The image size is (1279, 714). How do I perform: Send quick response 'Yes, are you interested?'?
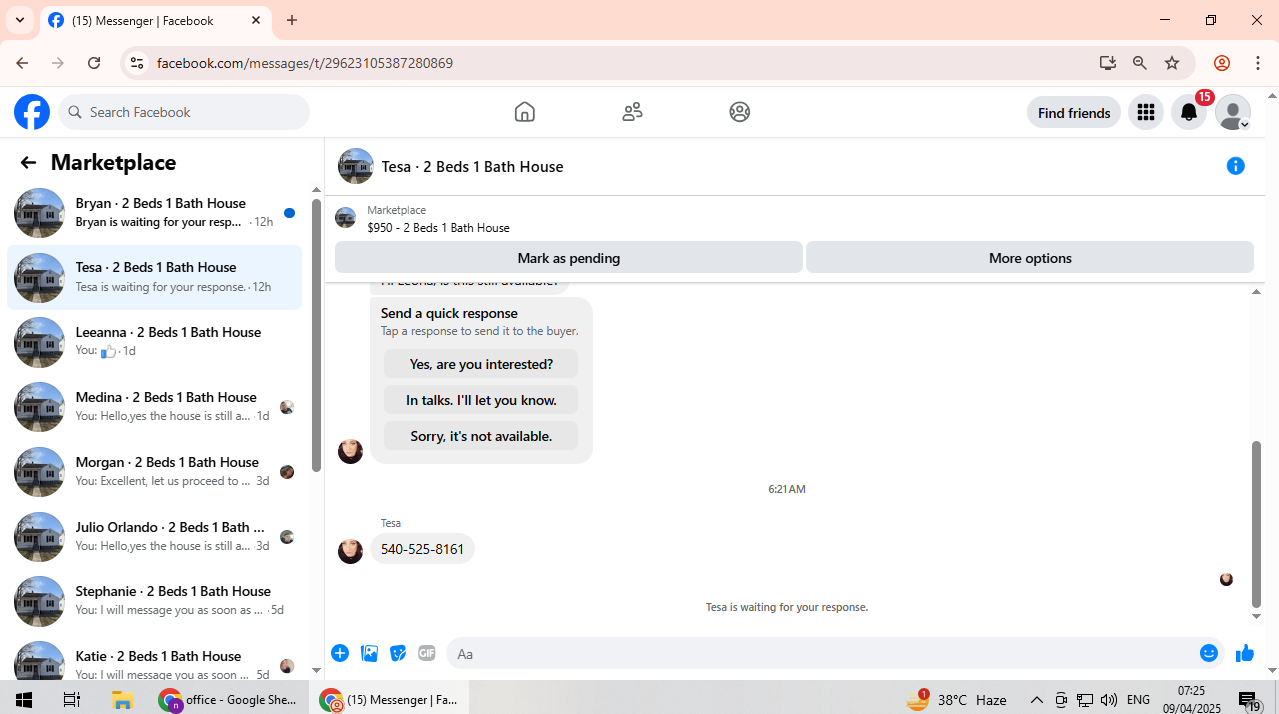tap(481, 364)
